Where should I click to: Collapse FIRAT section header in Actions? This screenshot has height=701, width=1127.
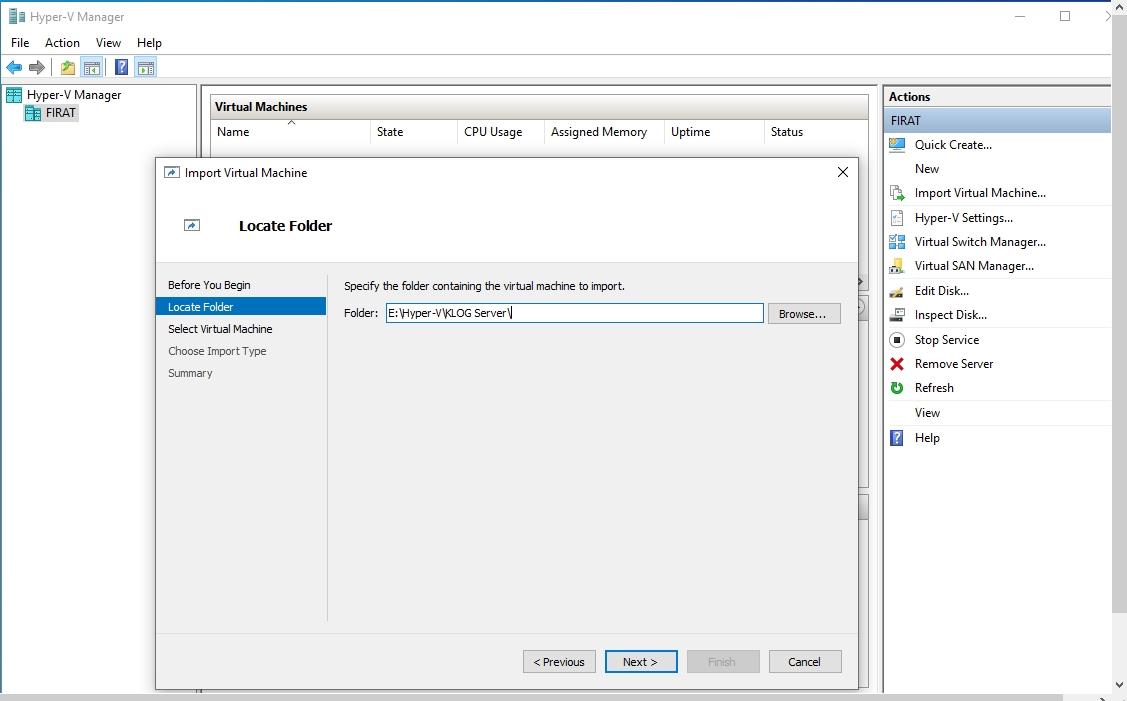(x=997, y=120)
